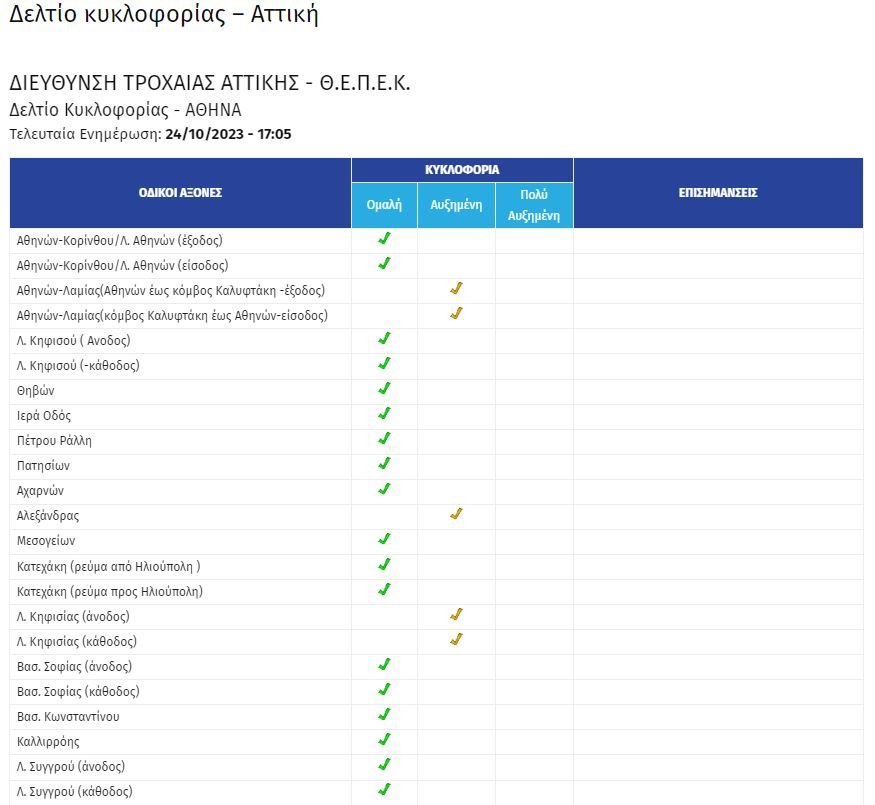
Task: Select road name Λ. Κηφισού ( Ανοδος)
Action: tap(73, 341)
